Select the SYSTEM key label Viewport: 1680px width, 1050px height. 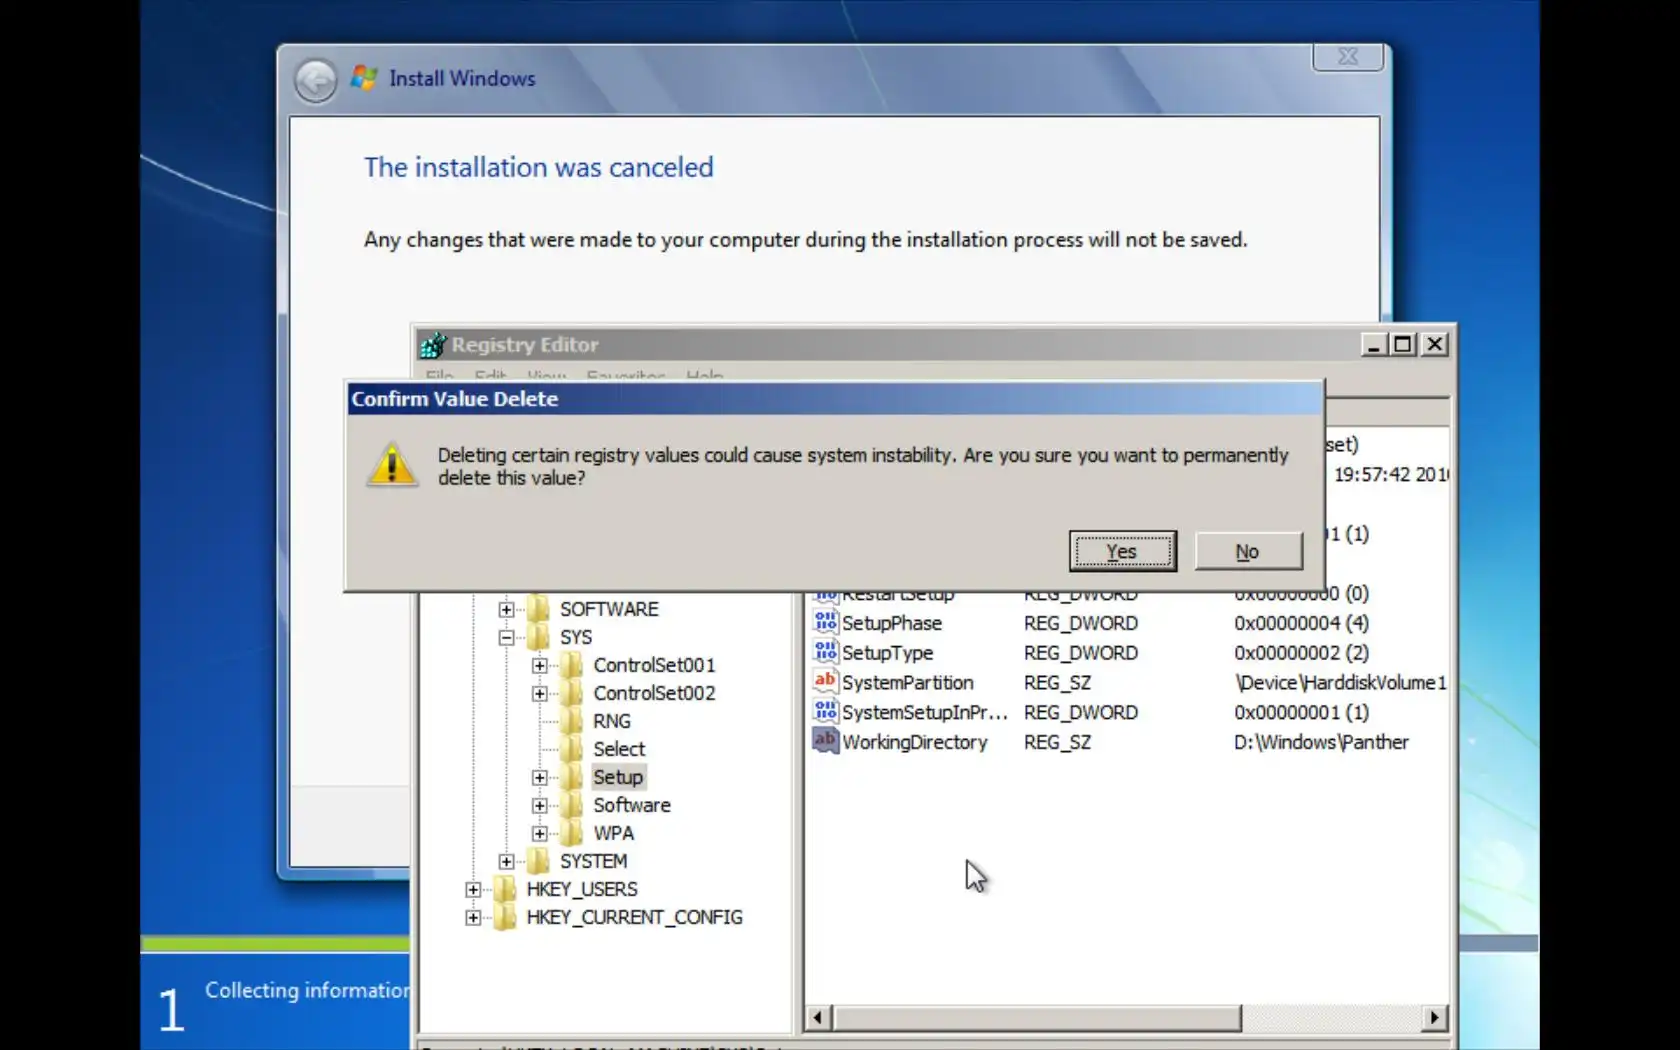click(593, 861)
